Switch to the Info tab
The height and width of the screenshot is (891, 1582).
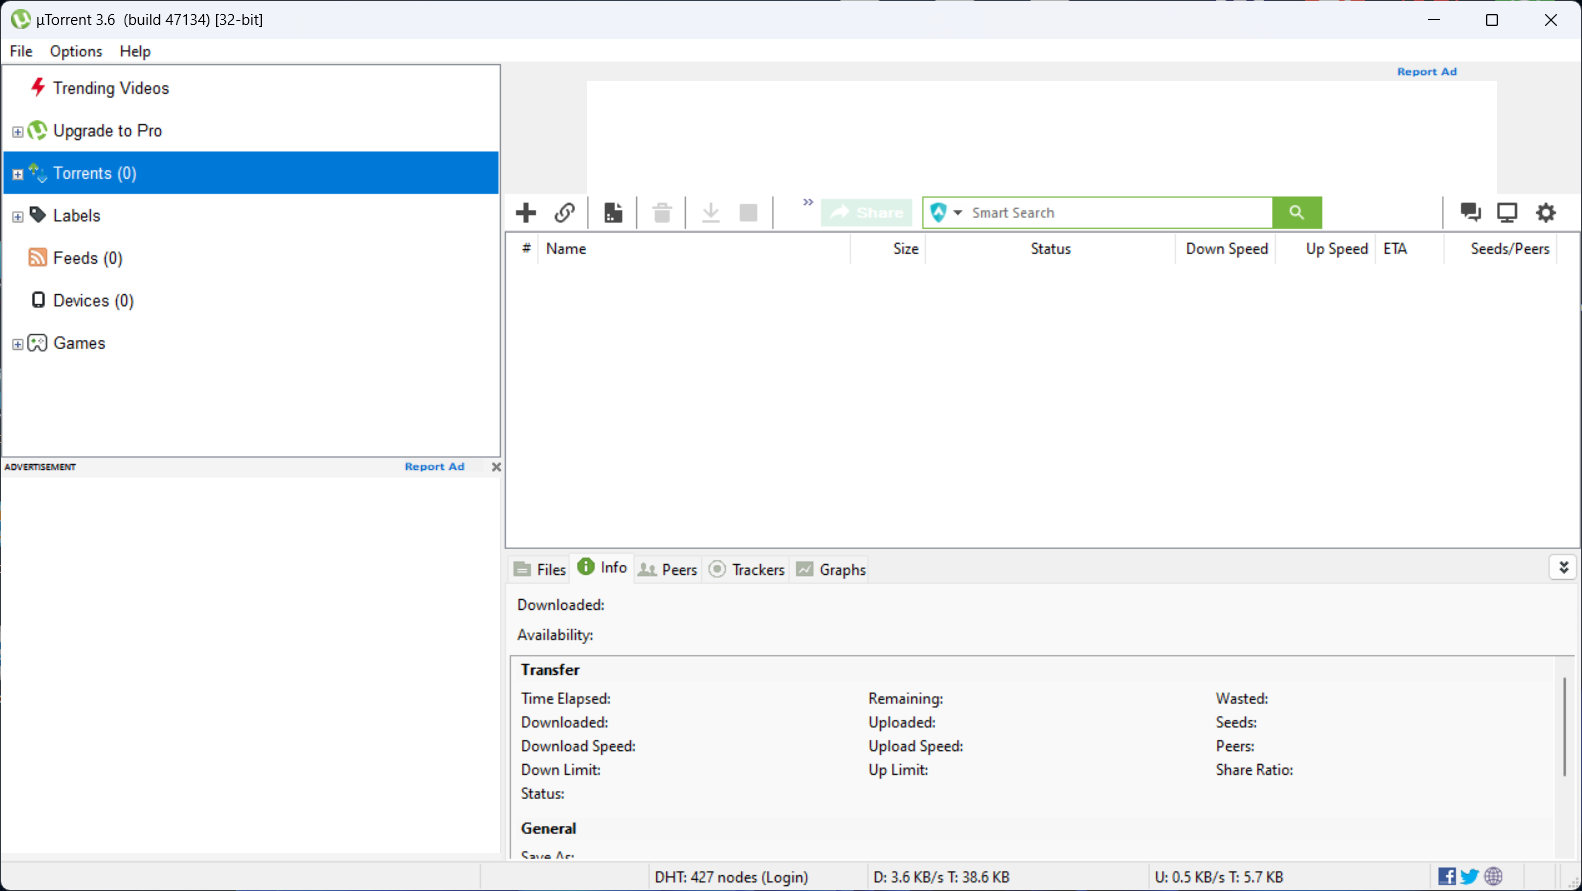(602, 567)
